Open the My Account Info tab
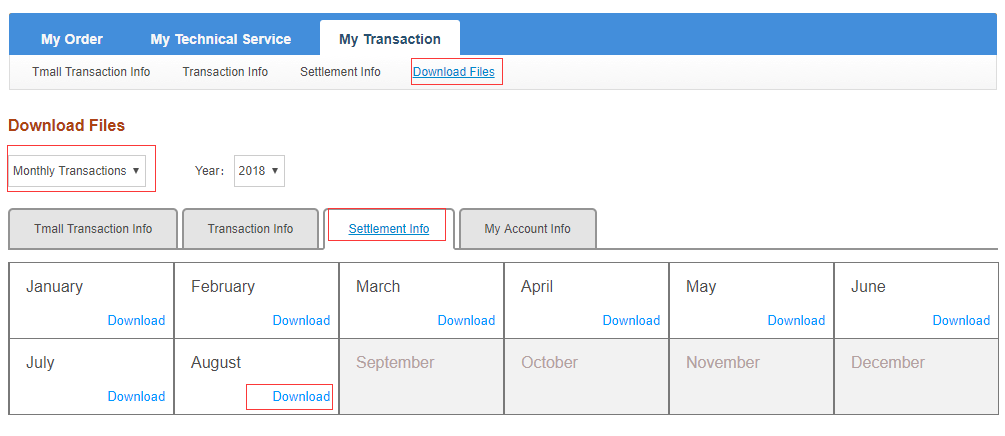This screenshot has height=436, width=1005. coord(527,229)
